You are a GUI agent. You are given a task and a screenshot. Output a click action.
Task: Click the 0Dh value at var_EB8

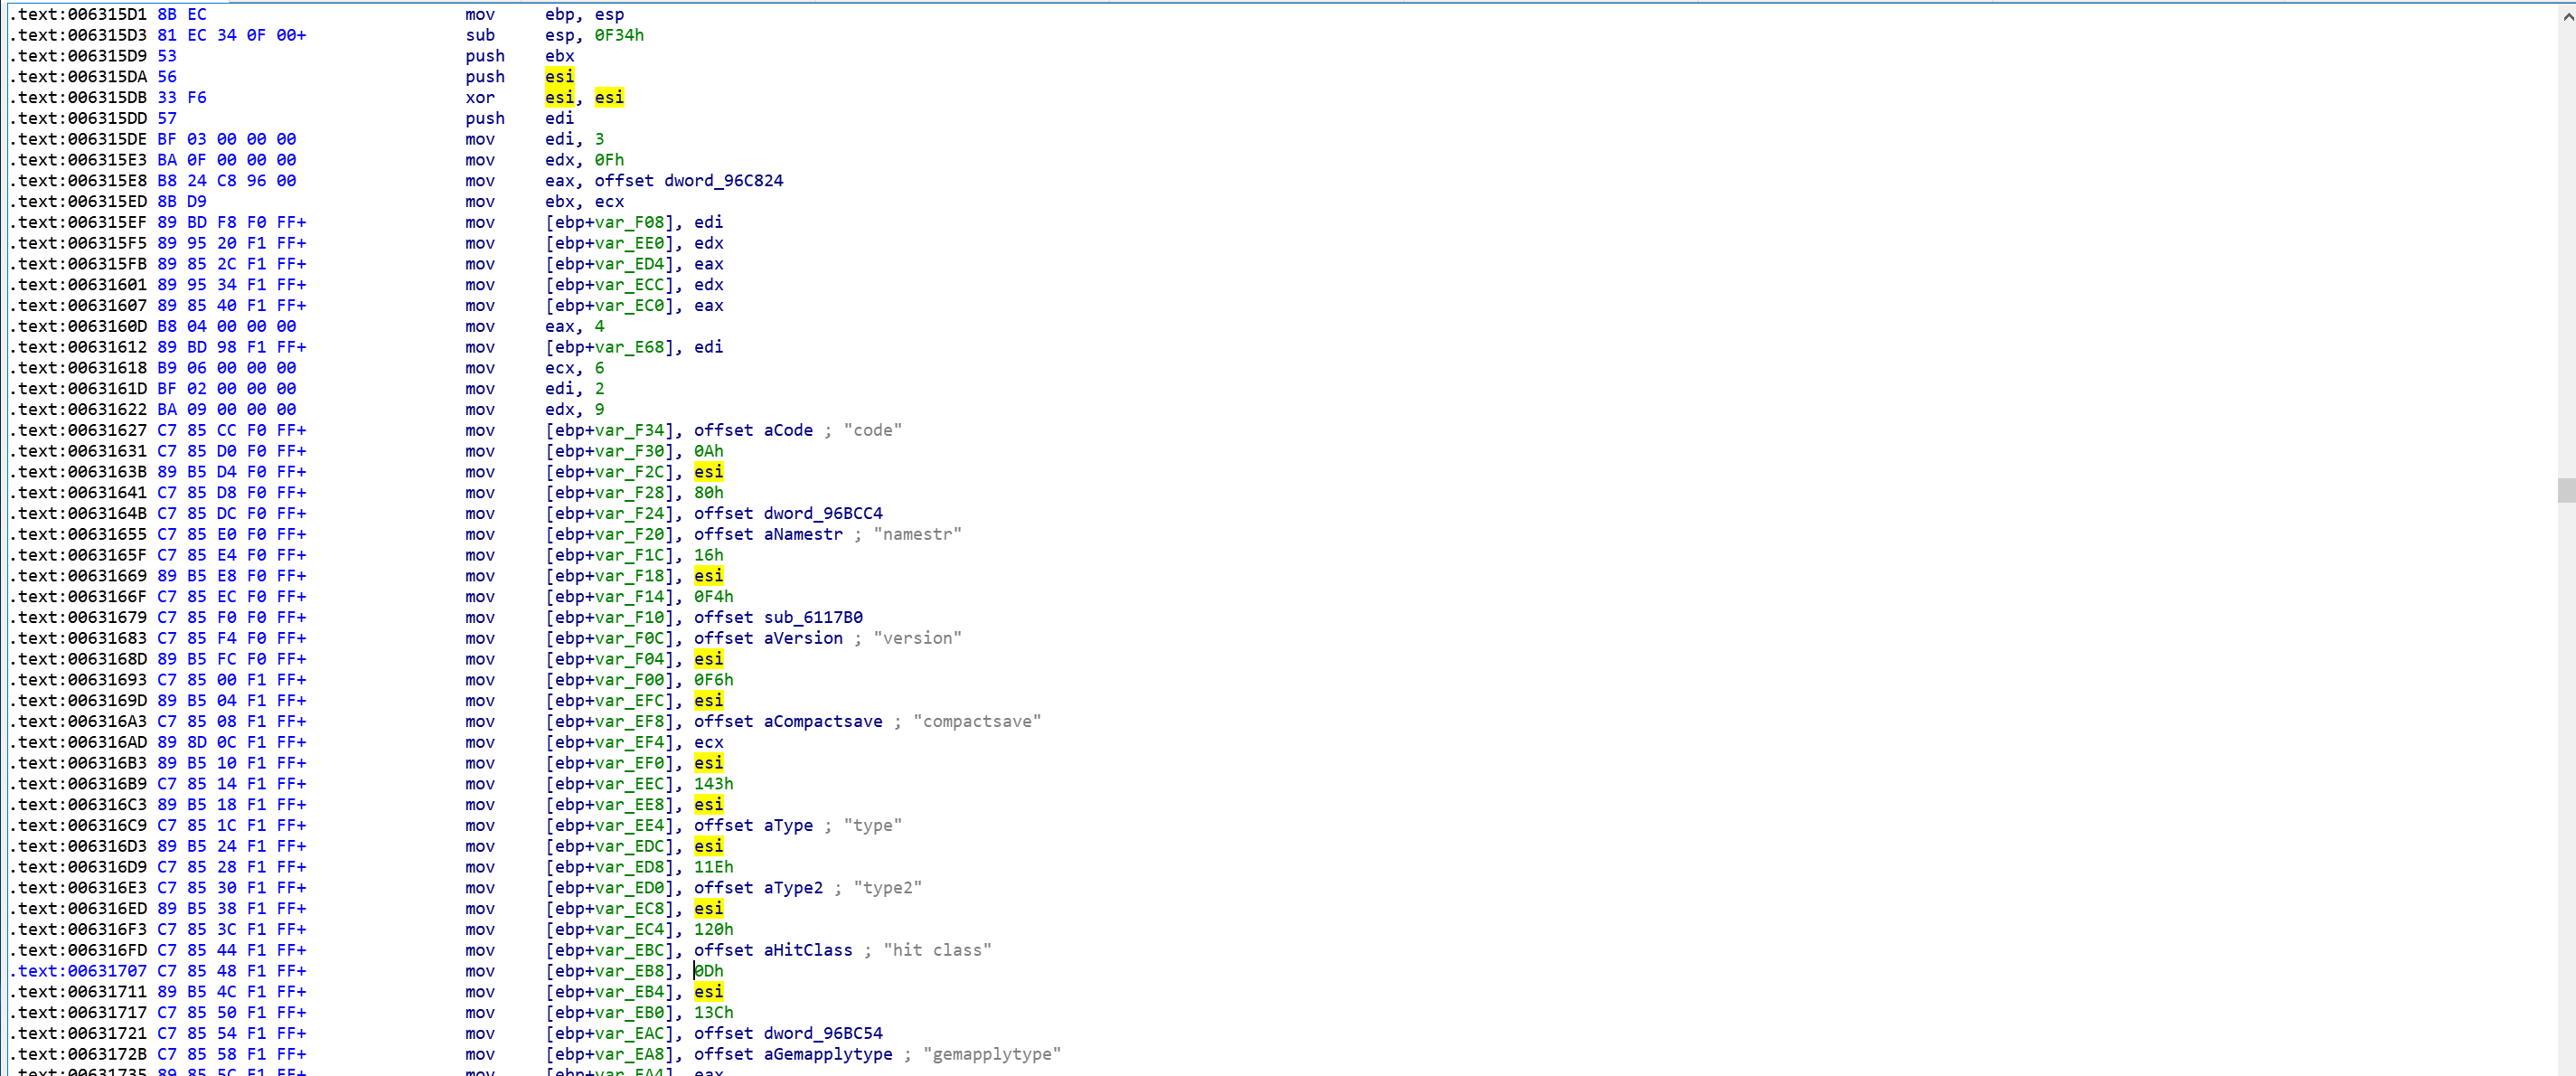(x=709, y=971)
